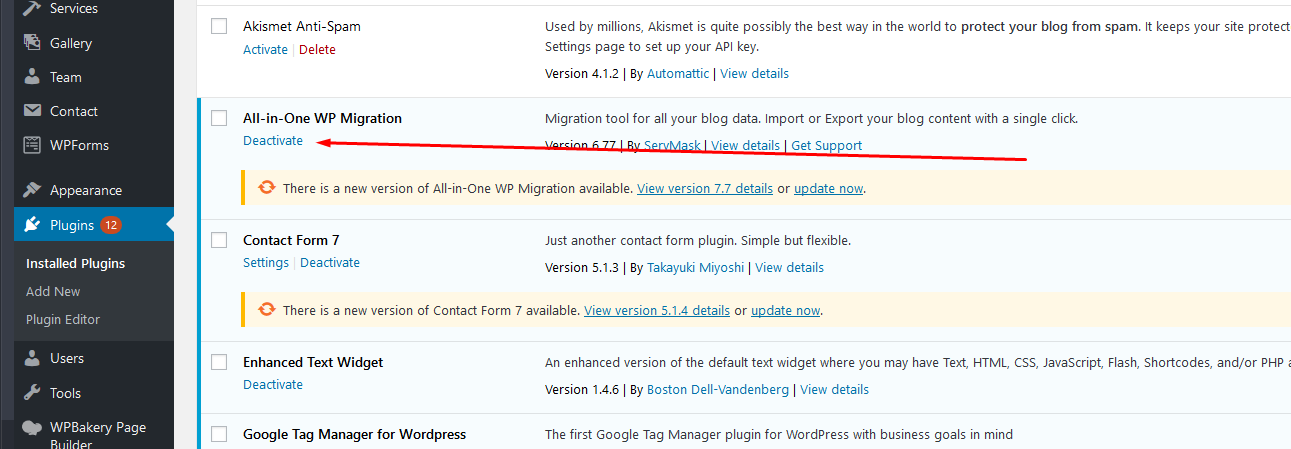Click update now for All-in-One WP Migration
1291x449 pixels.
[x=828, y=188]
